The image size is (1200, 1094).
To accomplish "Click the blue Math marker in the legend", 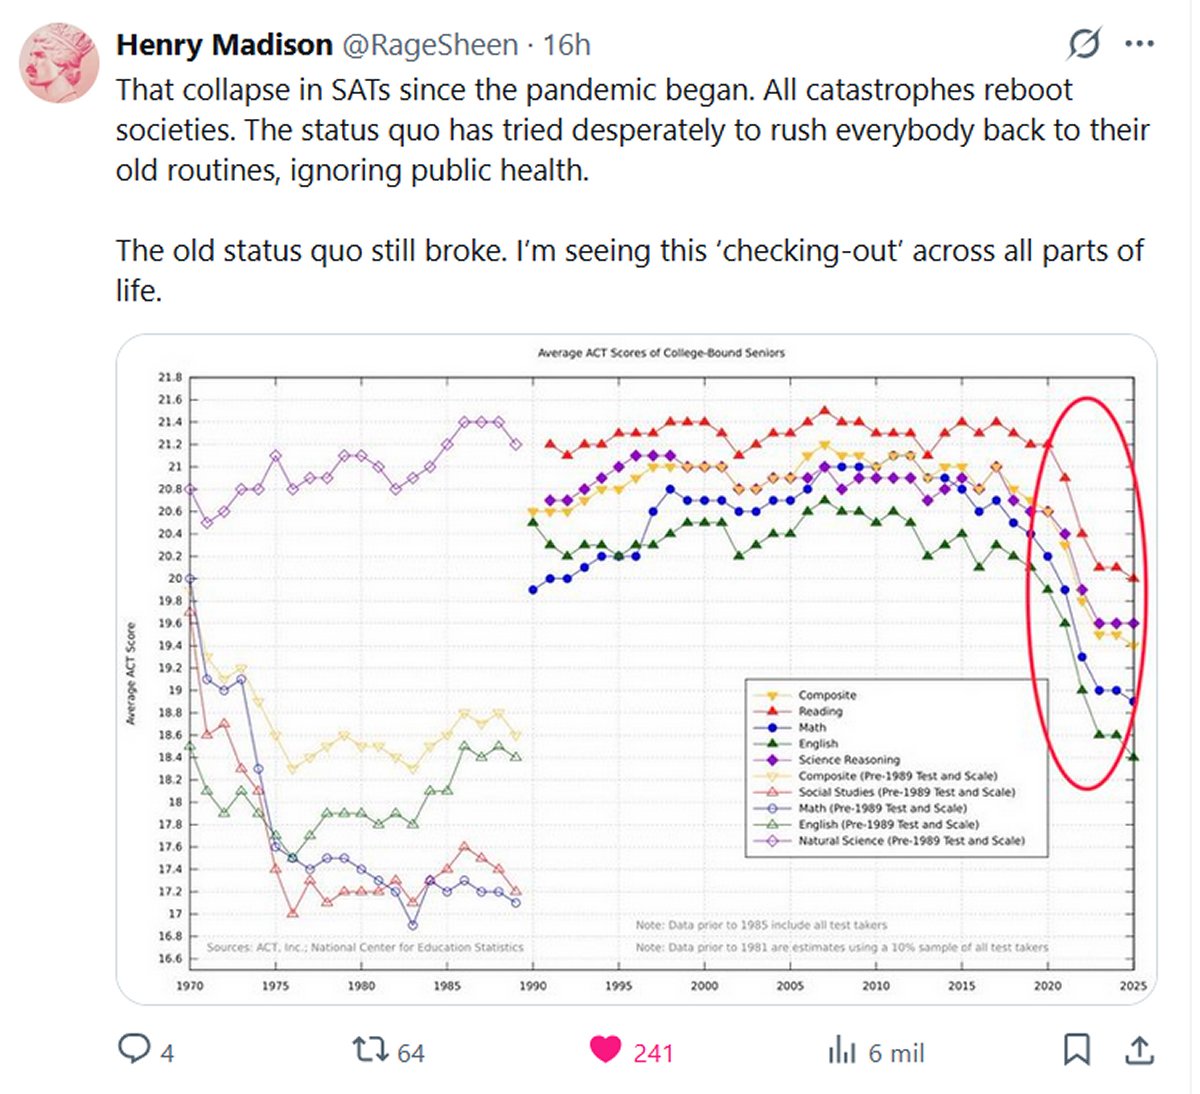I will (772, 728).
